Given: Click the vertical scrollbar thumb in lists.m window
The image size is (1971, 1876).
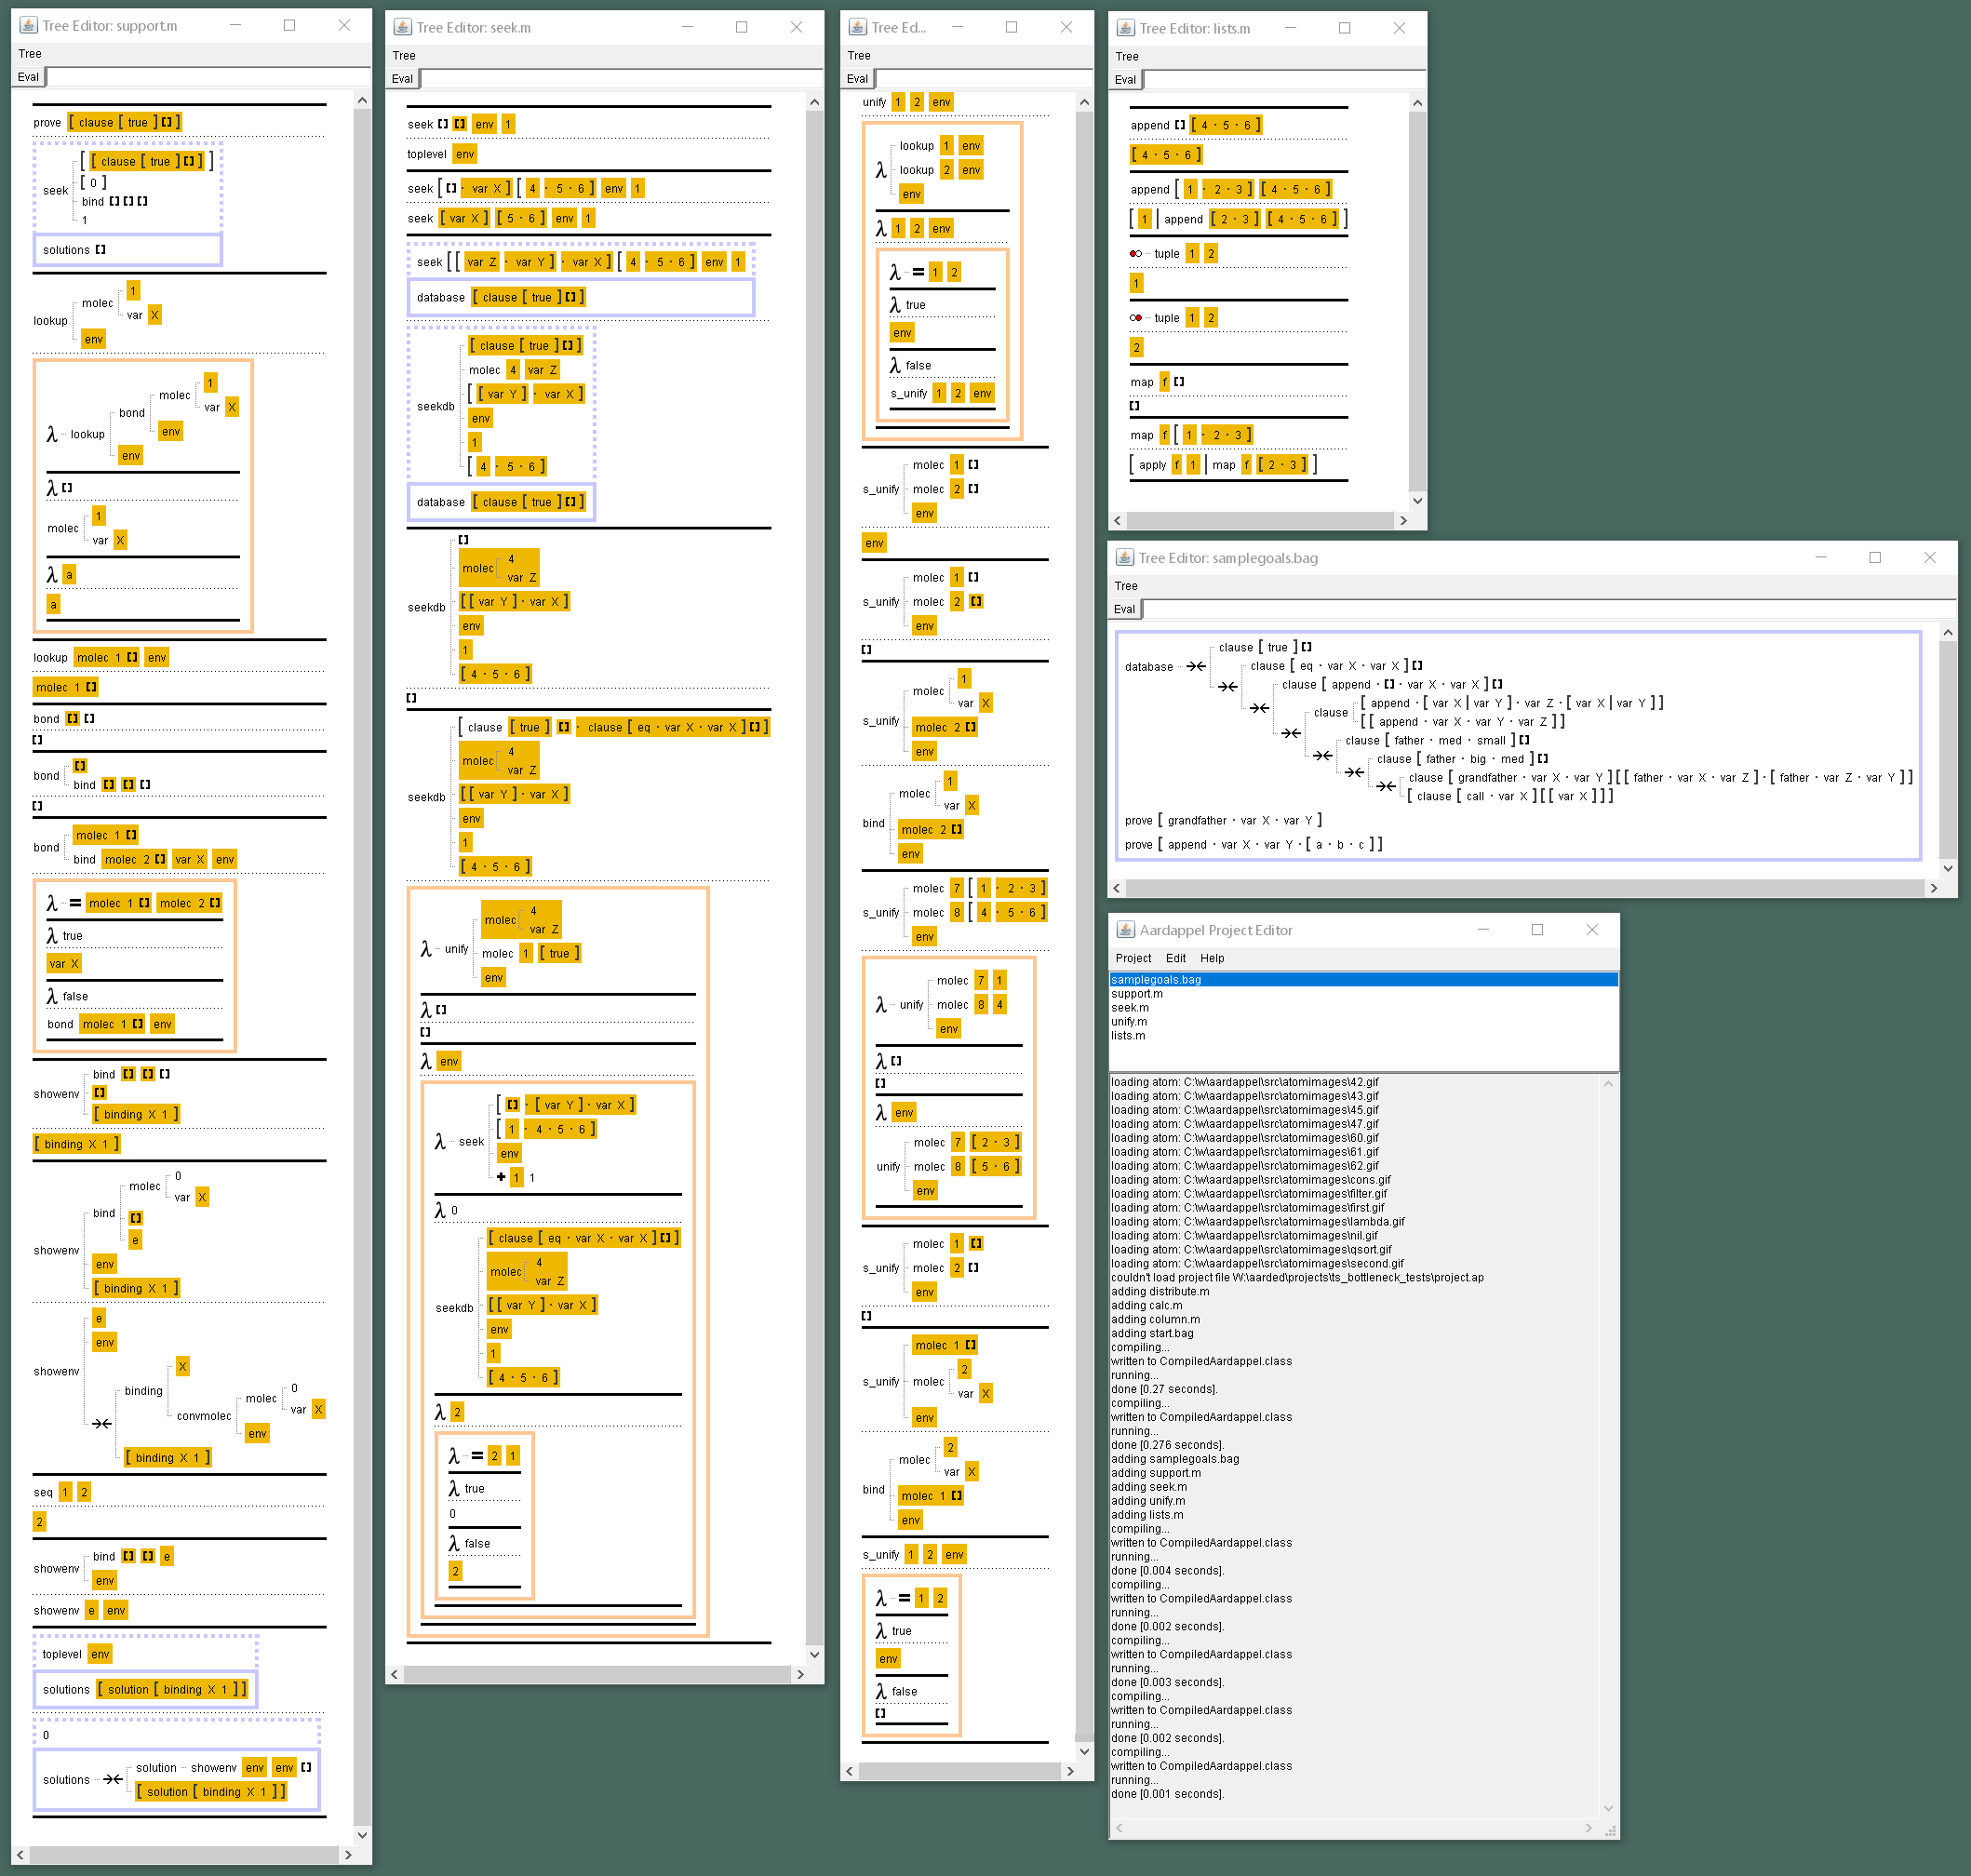Looking at the screenshot, I should click(x=1416, y=300).
